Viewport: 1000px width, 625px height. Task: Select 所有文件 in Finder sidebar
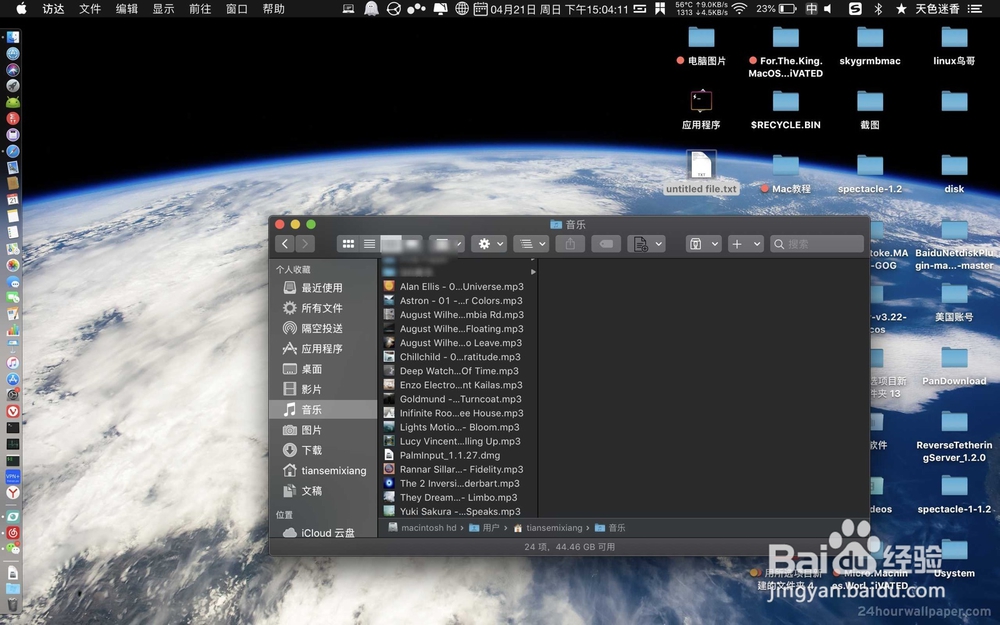[x=323, y=308]
